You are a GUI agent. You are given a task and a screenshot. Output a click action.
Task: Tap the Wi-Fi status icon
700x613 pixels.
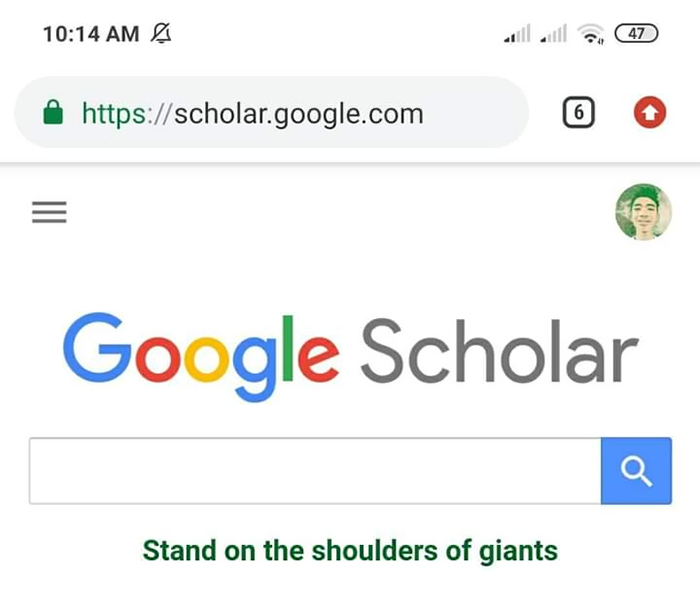pyautogui.click(x=593, y=34)
